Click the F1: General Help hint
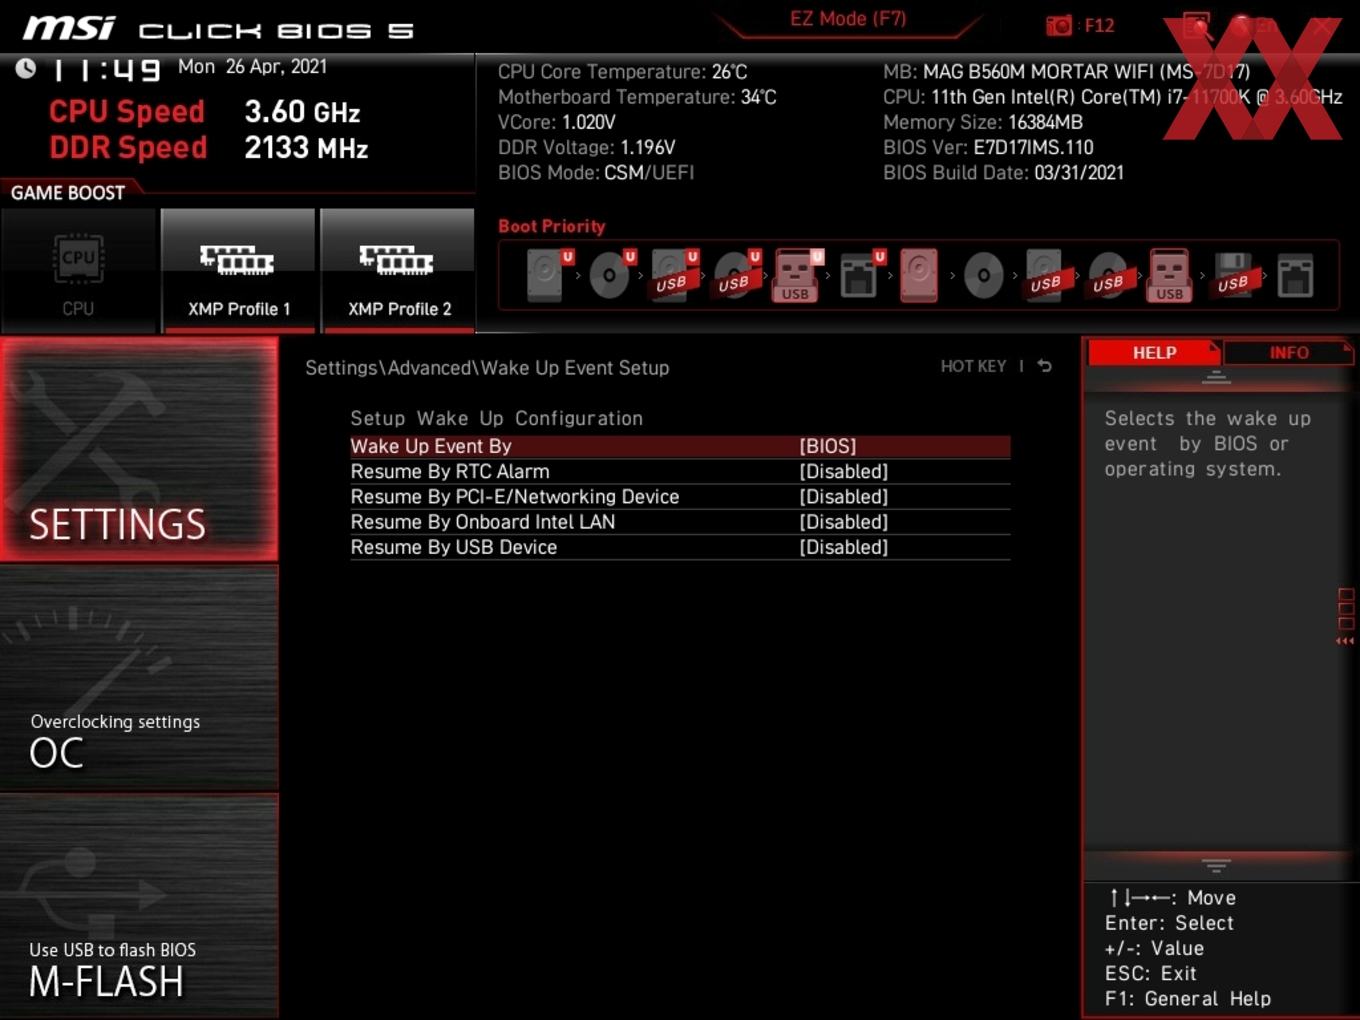Screen dimensions: 1360x1020 pyautogui.click(x=1188, y=999)
